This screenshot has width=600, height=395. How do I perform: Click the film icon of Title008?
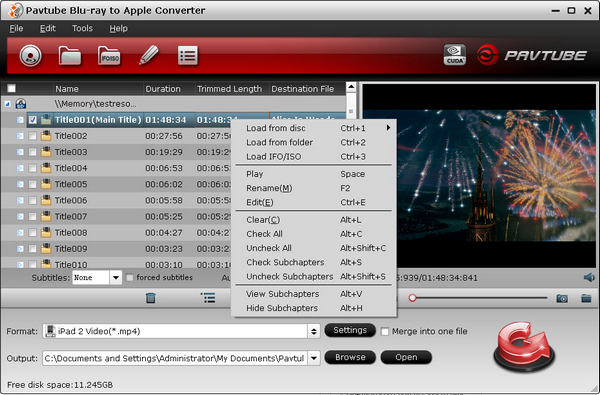tap(46, 232)
